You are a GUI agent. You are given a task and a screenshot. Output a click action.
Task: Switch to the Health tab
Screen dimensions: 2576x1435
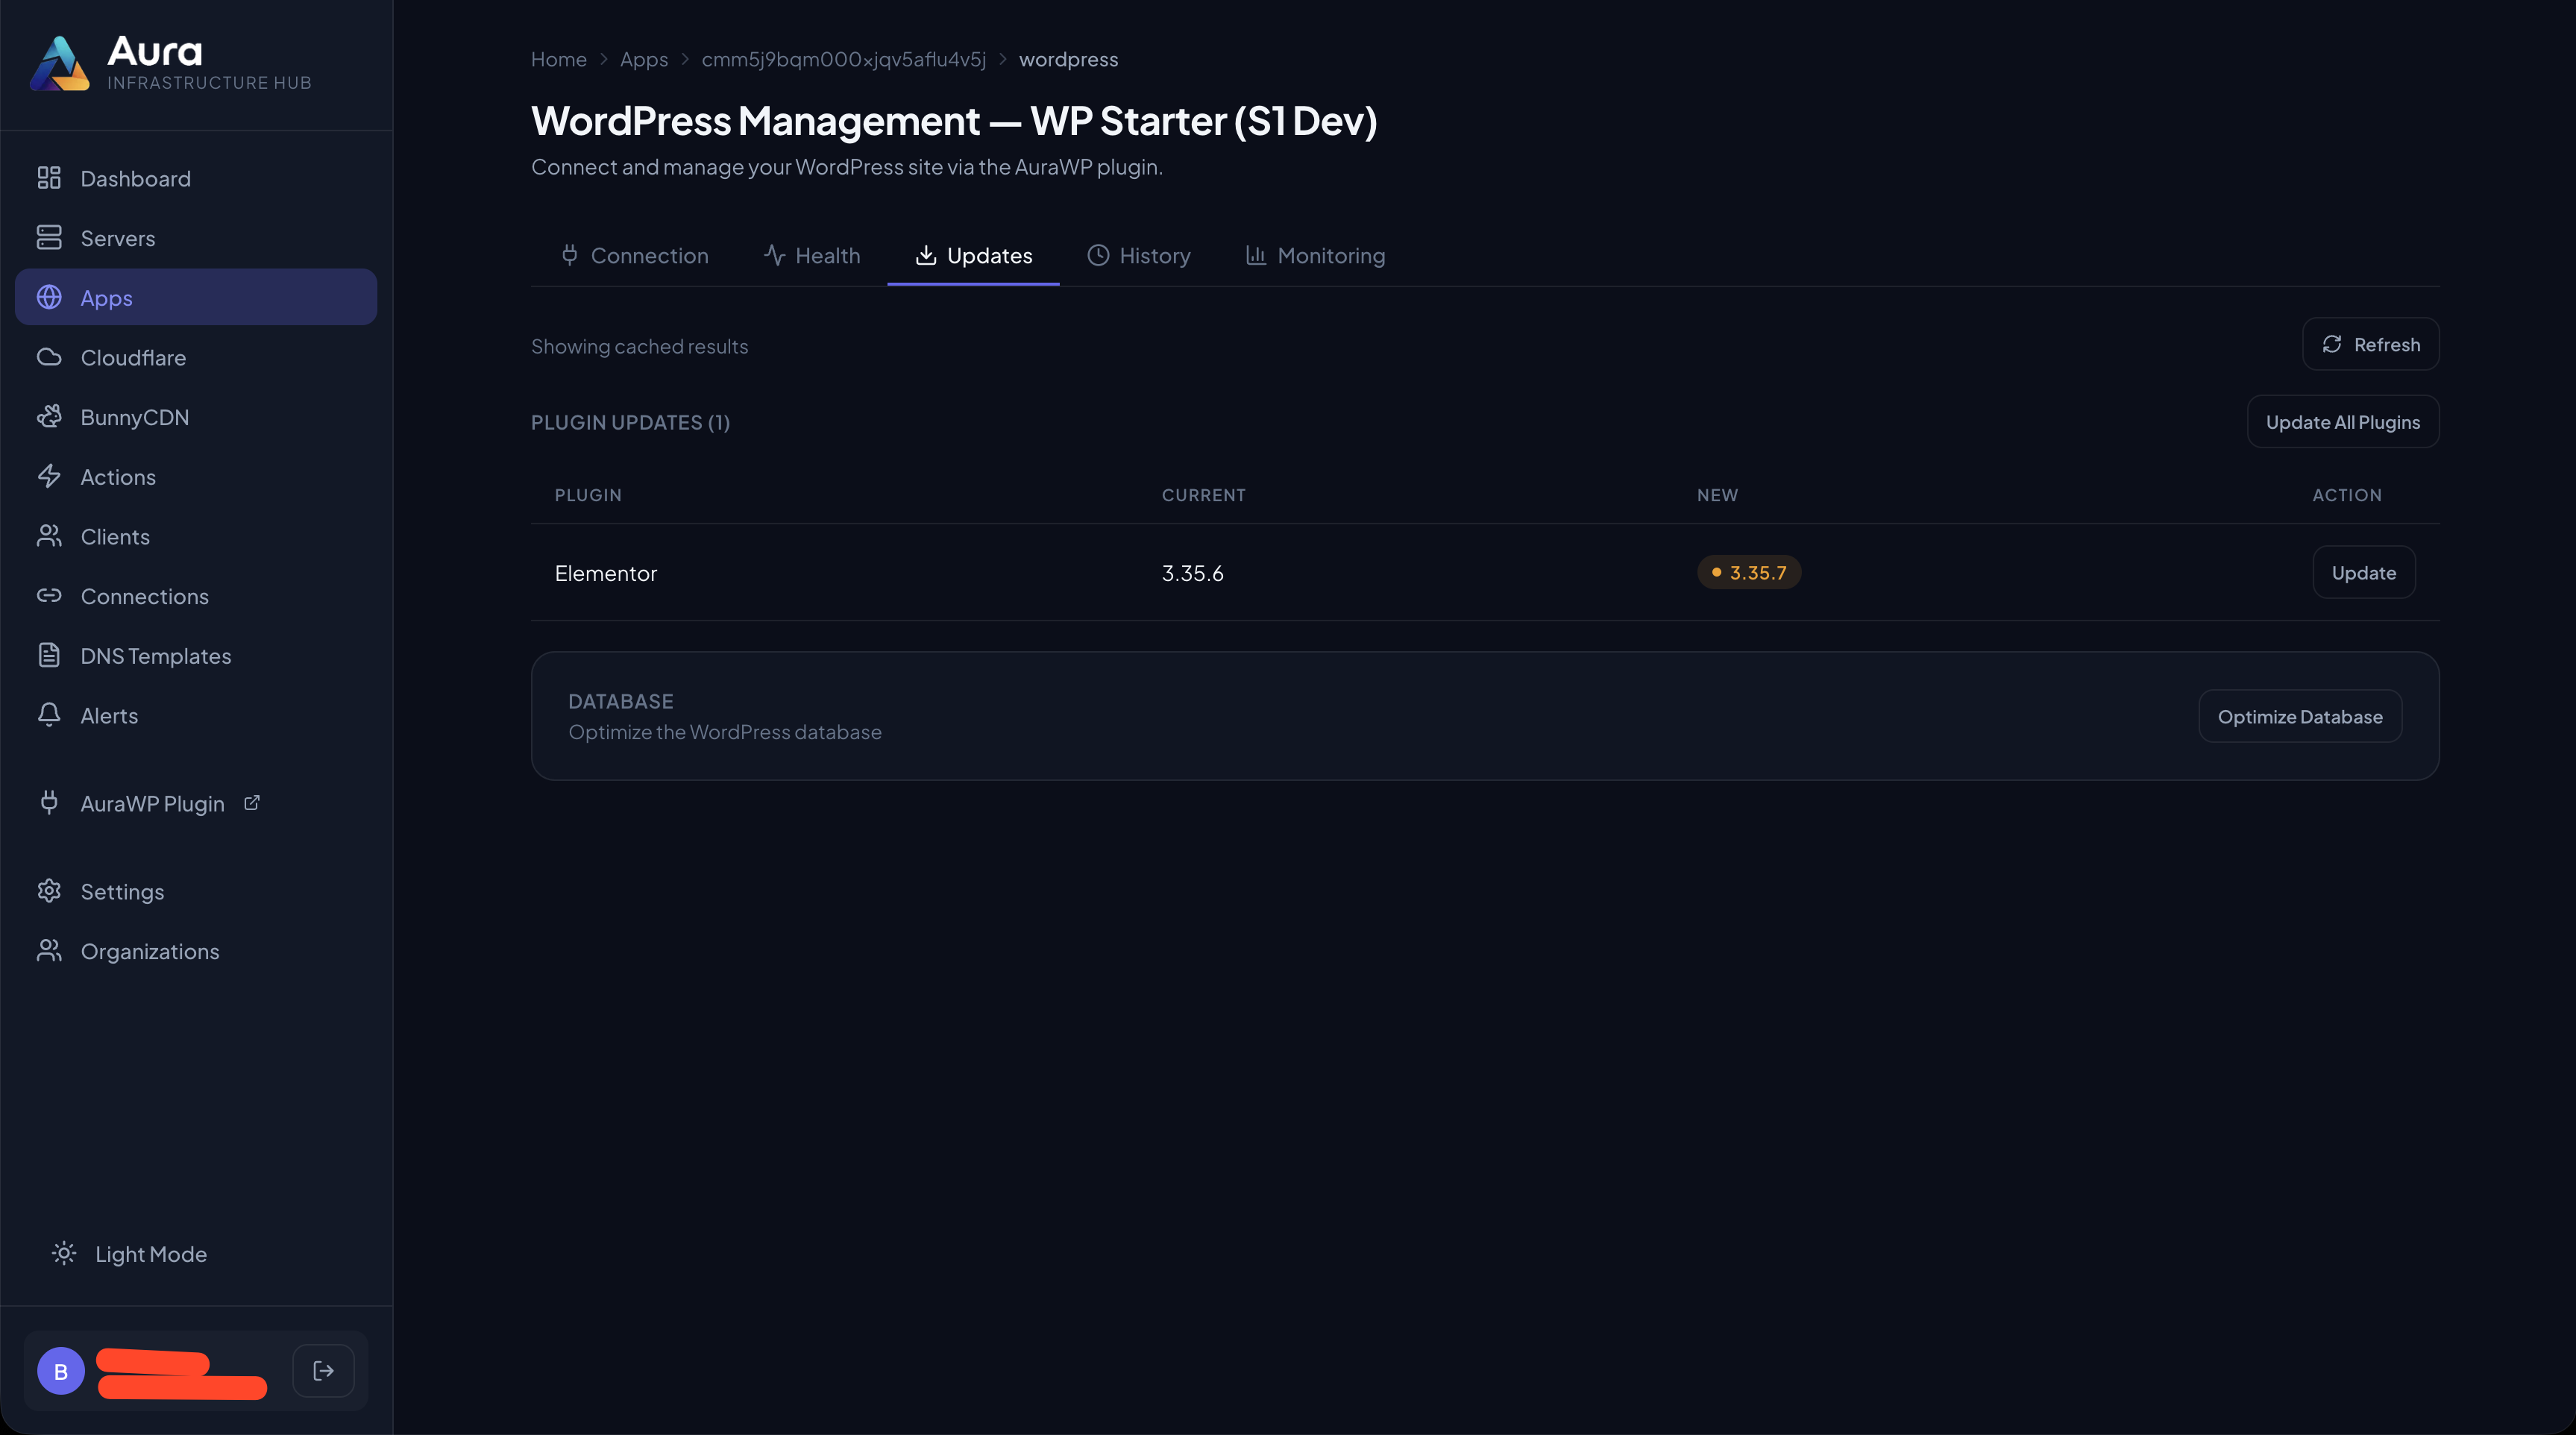pos(811,256)
